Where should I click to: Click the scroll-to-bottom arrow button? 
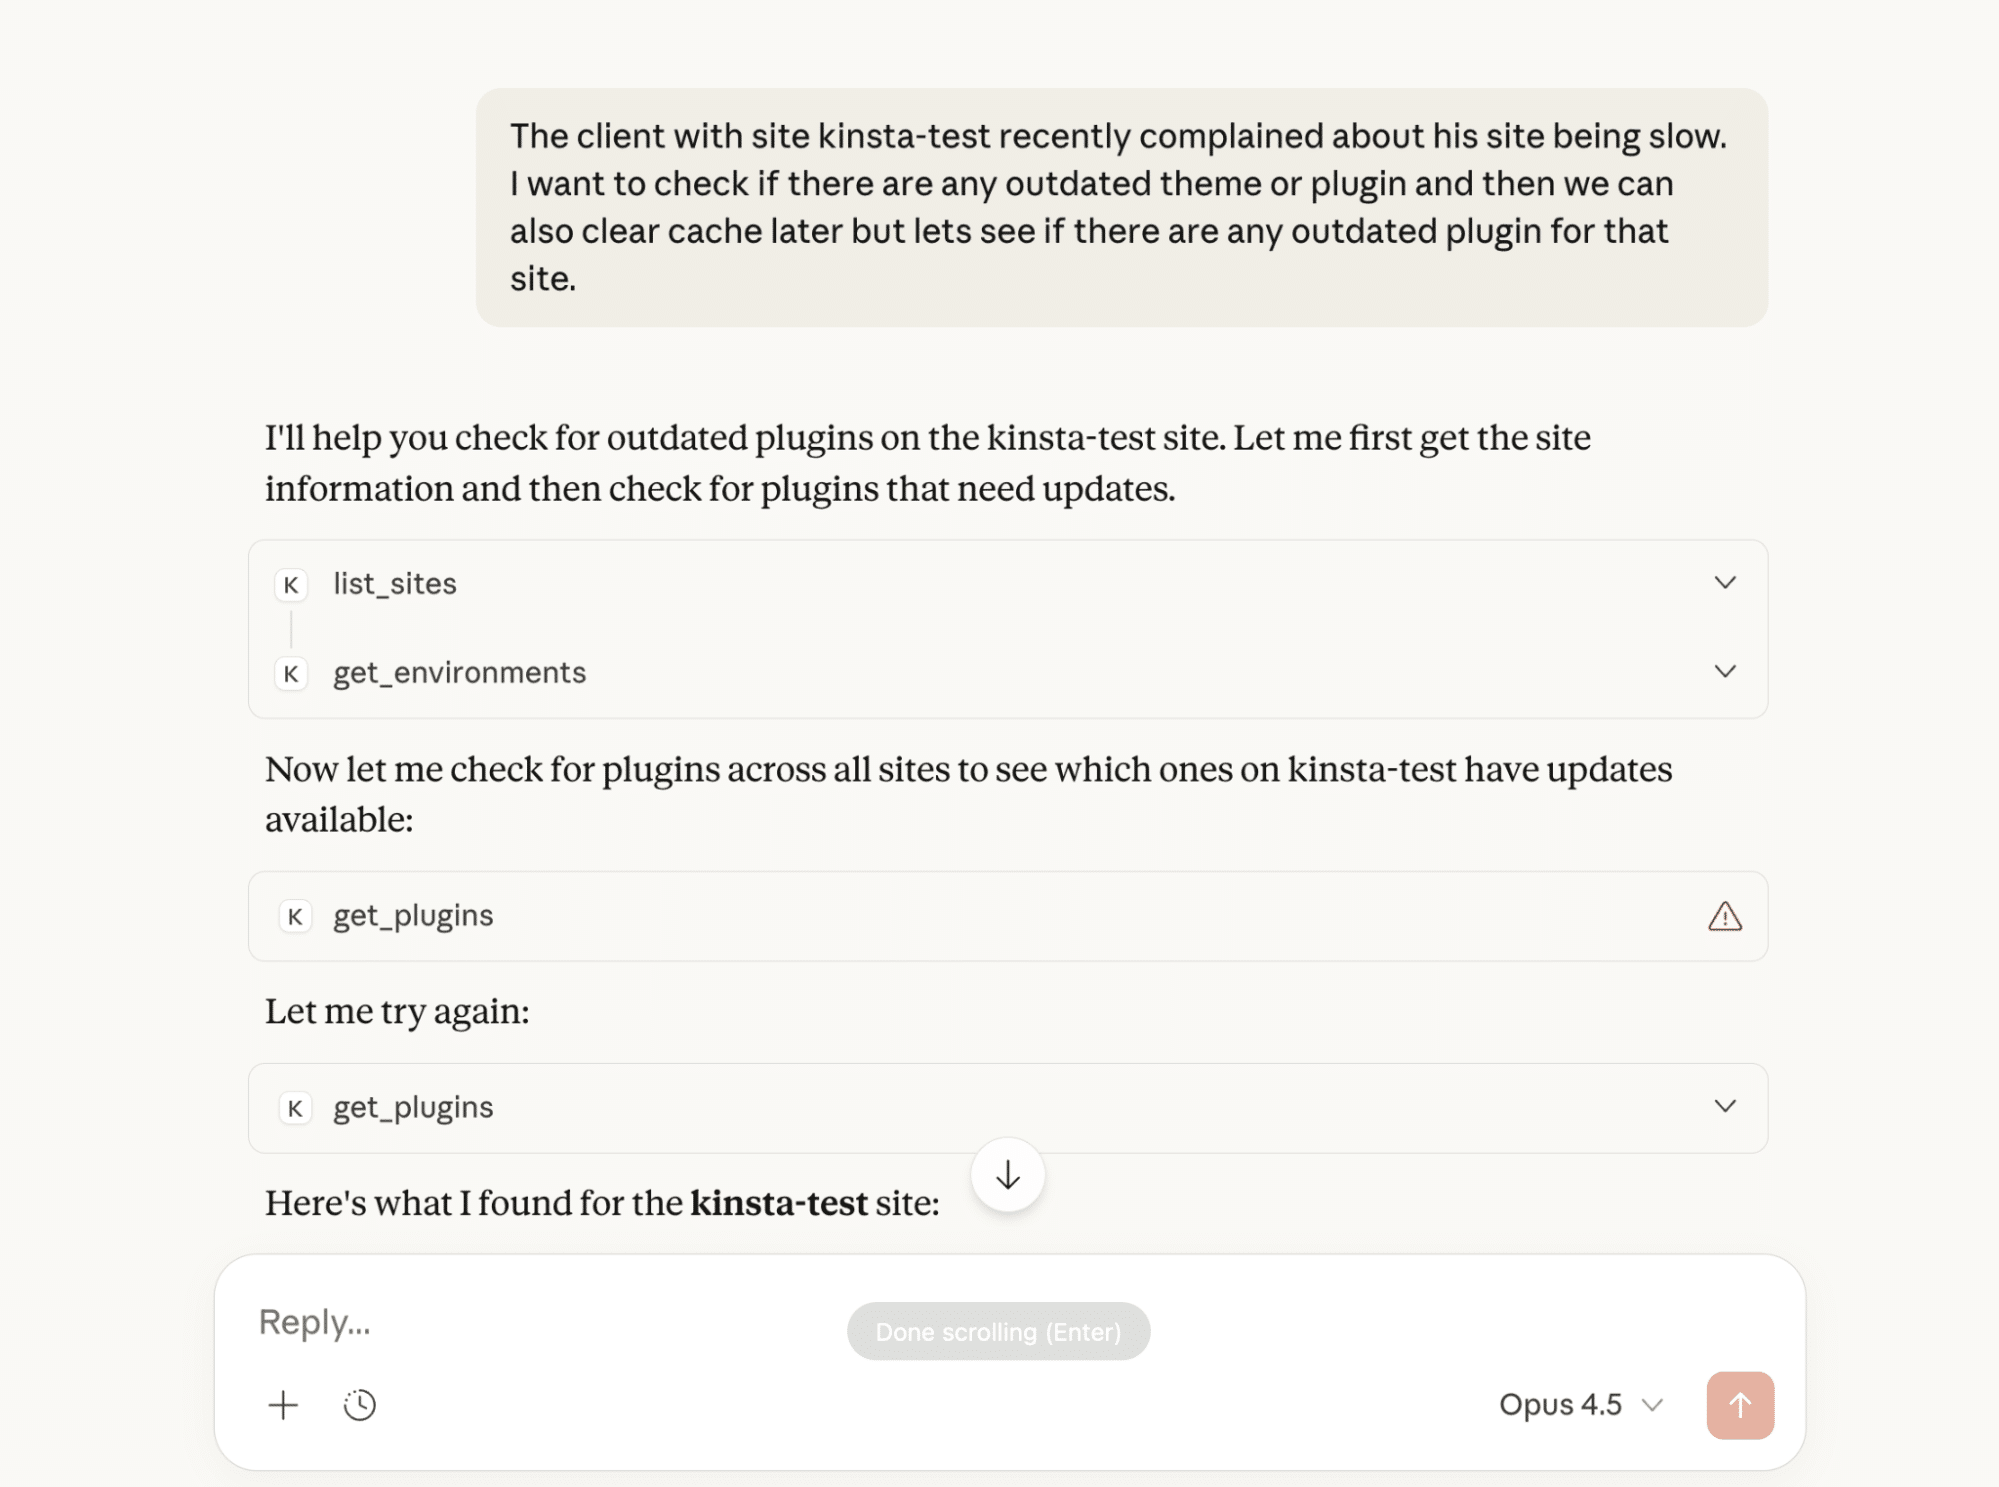(x=1007, y=1175)
